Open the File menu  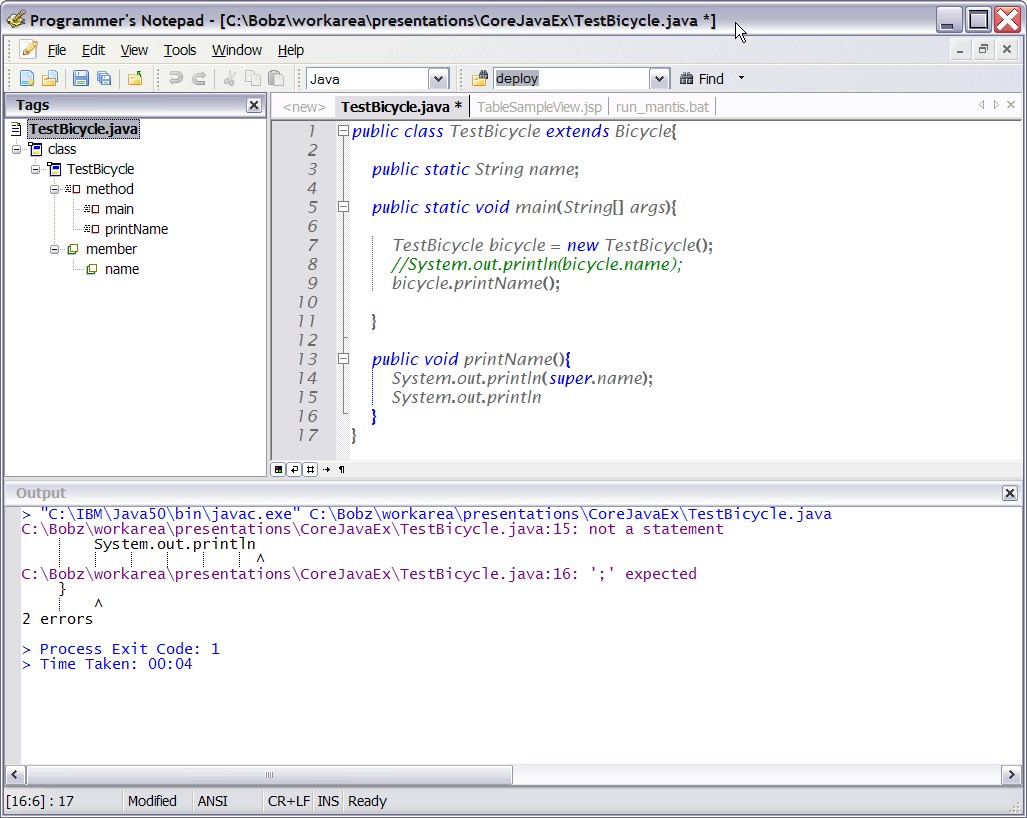pyautogui.click(x=56, y=50)
